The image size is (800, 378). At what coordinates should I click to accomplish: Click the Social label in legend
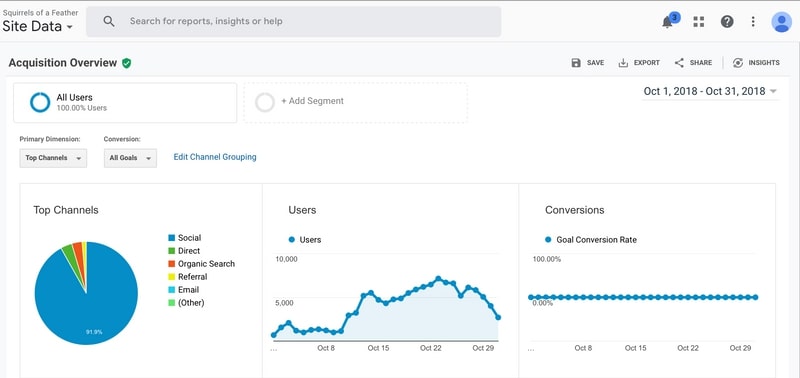point(189,238)
